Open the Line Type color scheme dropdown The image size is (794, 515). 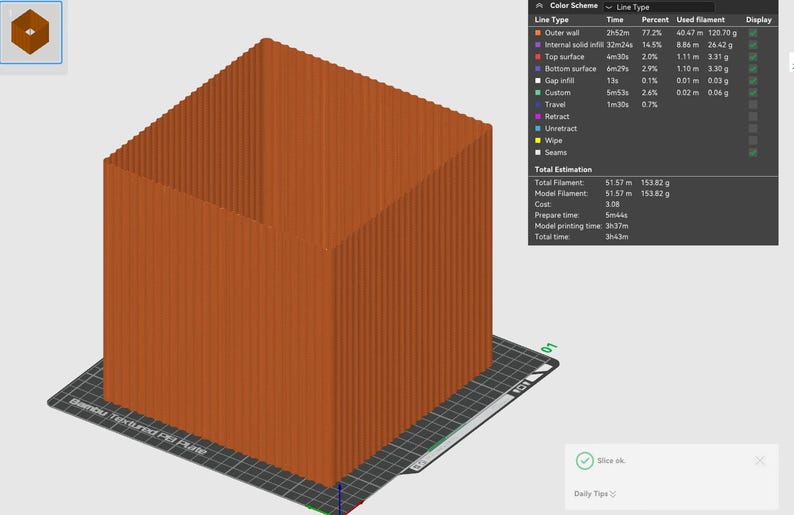(659, 7)
